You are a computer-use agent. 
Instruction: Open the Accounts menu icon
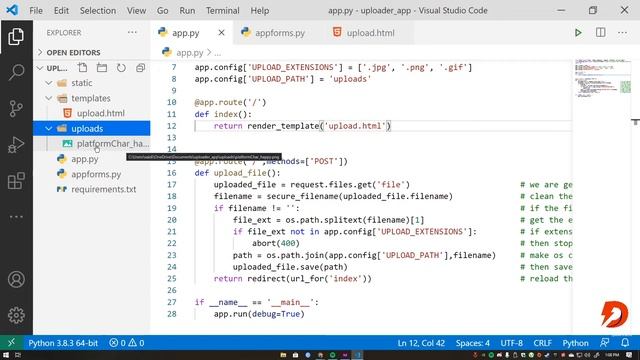(x=16, y=280)
